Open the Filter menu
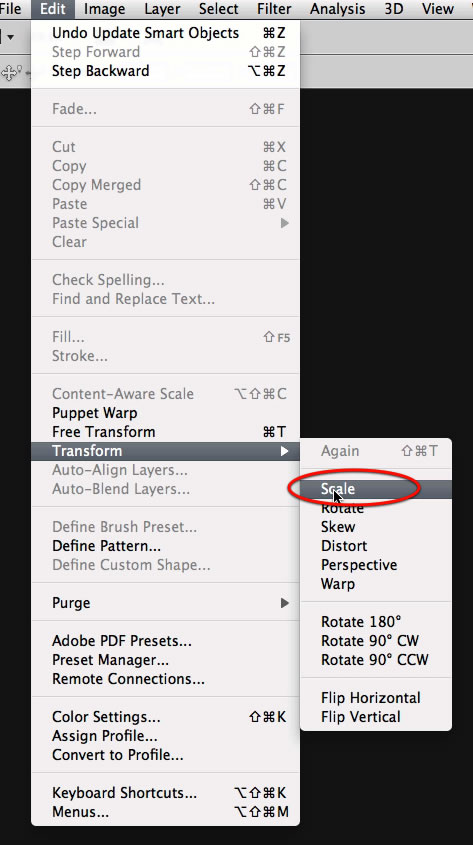The image size is (473, 845). pyautogui.click(x=274, y=9)
